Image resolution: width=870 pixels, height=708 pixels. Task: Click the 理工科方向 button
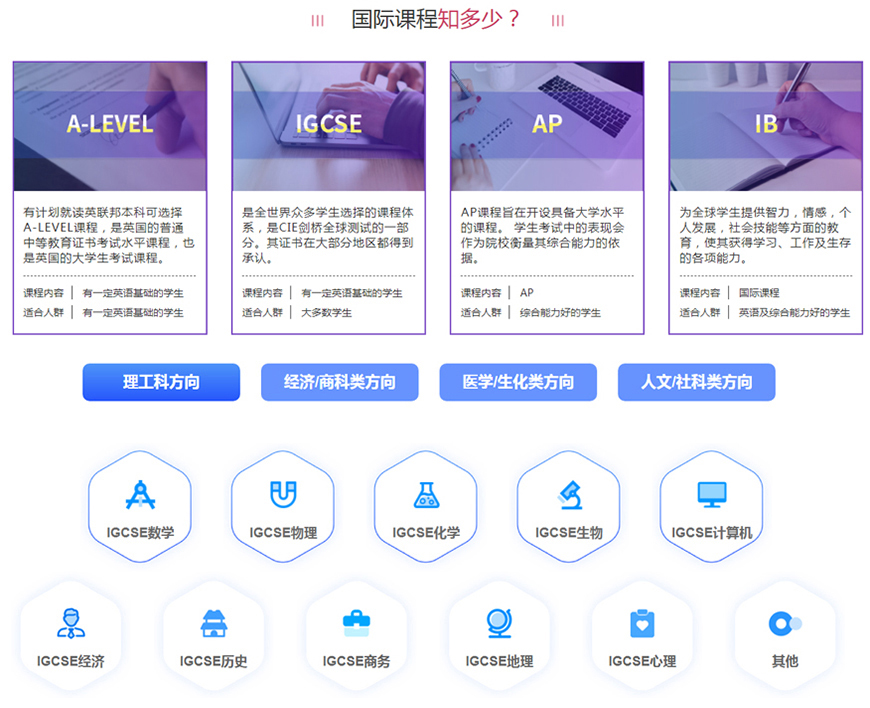(162, 382)
